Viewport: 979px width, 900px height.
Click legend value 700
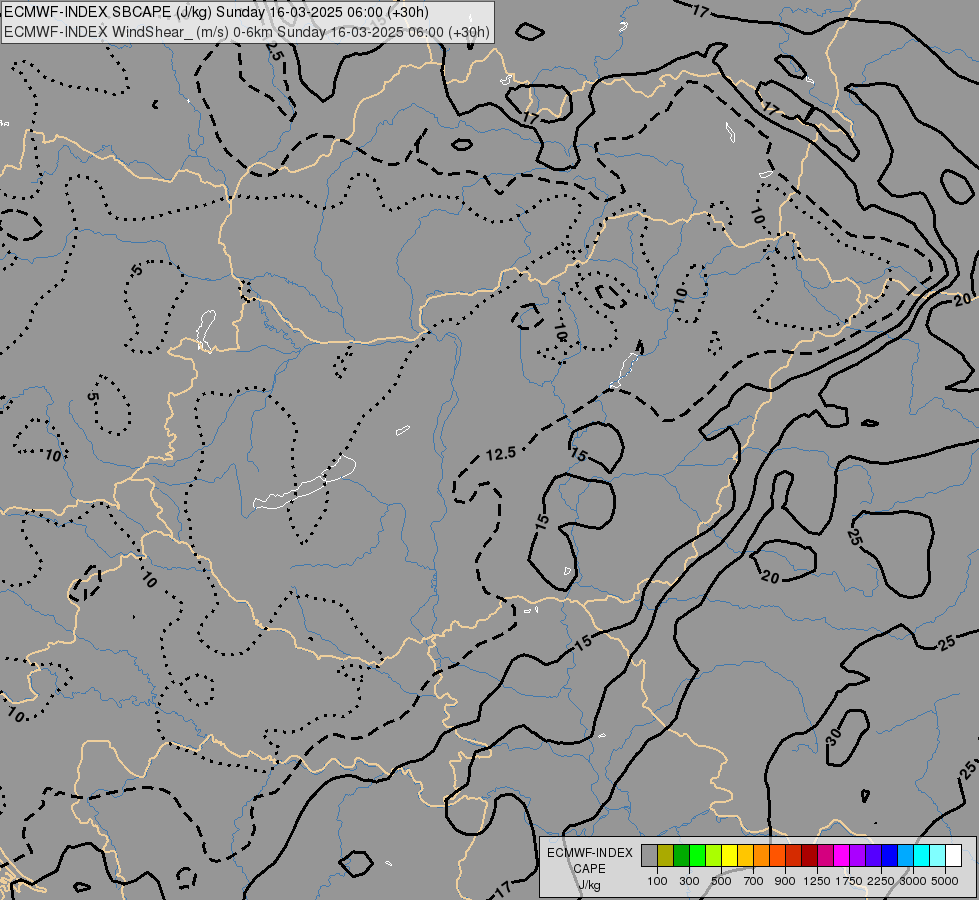[x=754, y=881]
